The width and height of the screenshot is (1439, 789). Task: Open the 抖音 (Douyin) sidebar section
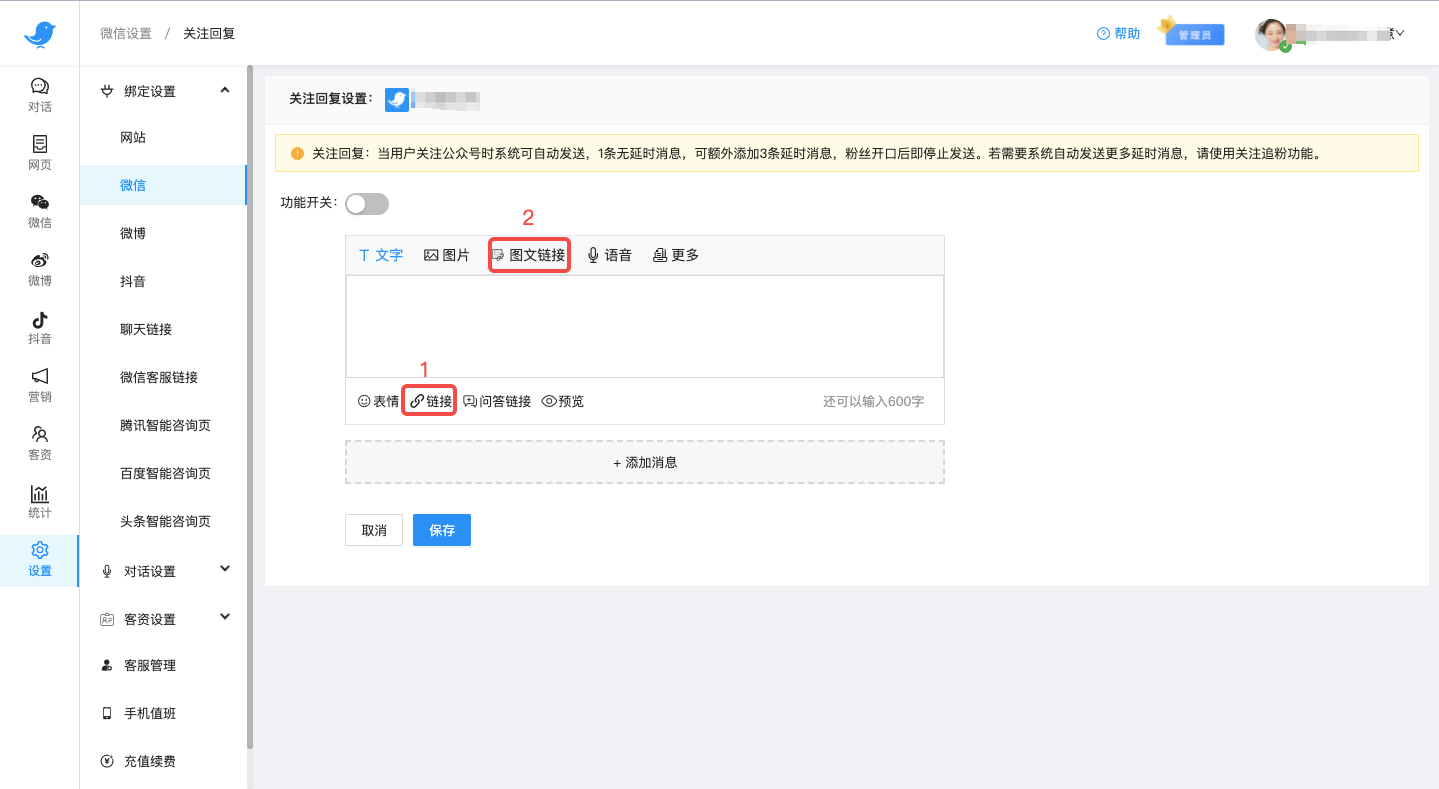(39, 327)
